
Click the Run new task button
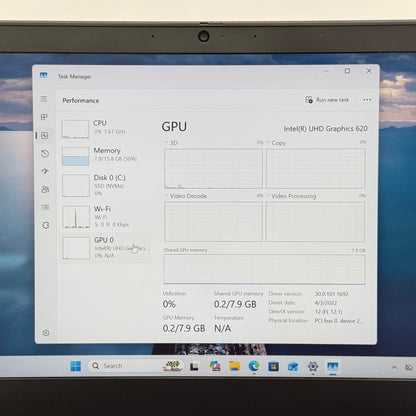pos(327,100)
